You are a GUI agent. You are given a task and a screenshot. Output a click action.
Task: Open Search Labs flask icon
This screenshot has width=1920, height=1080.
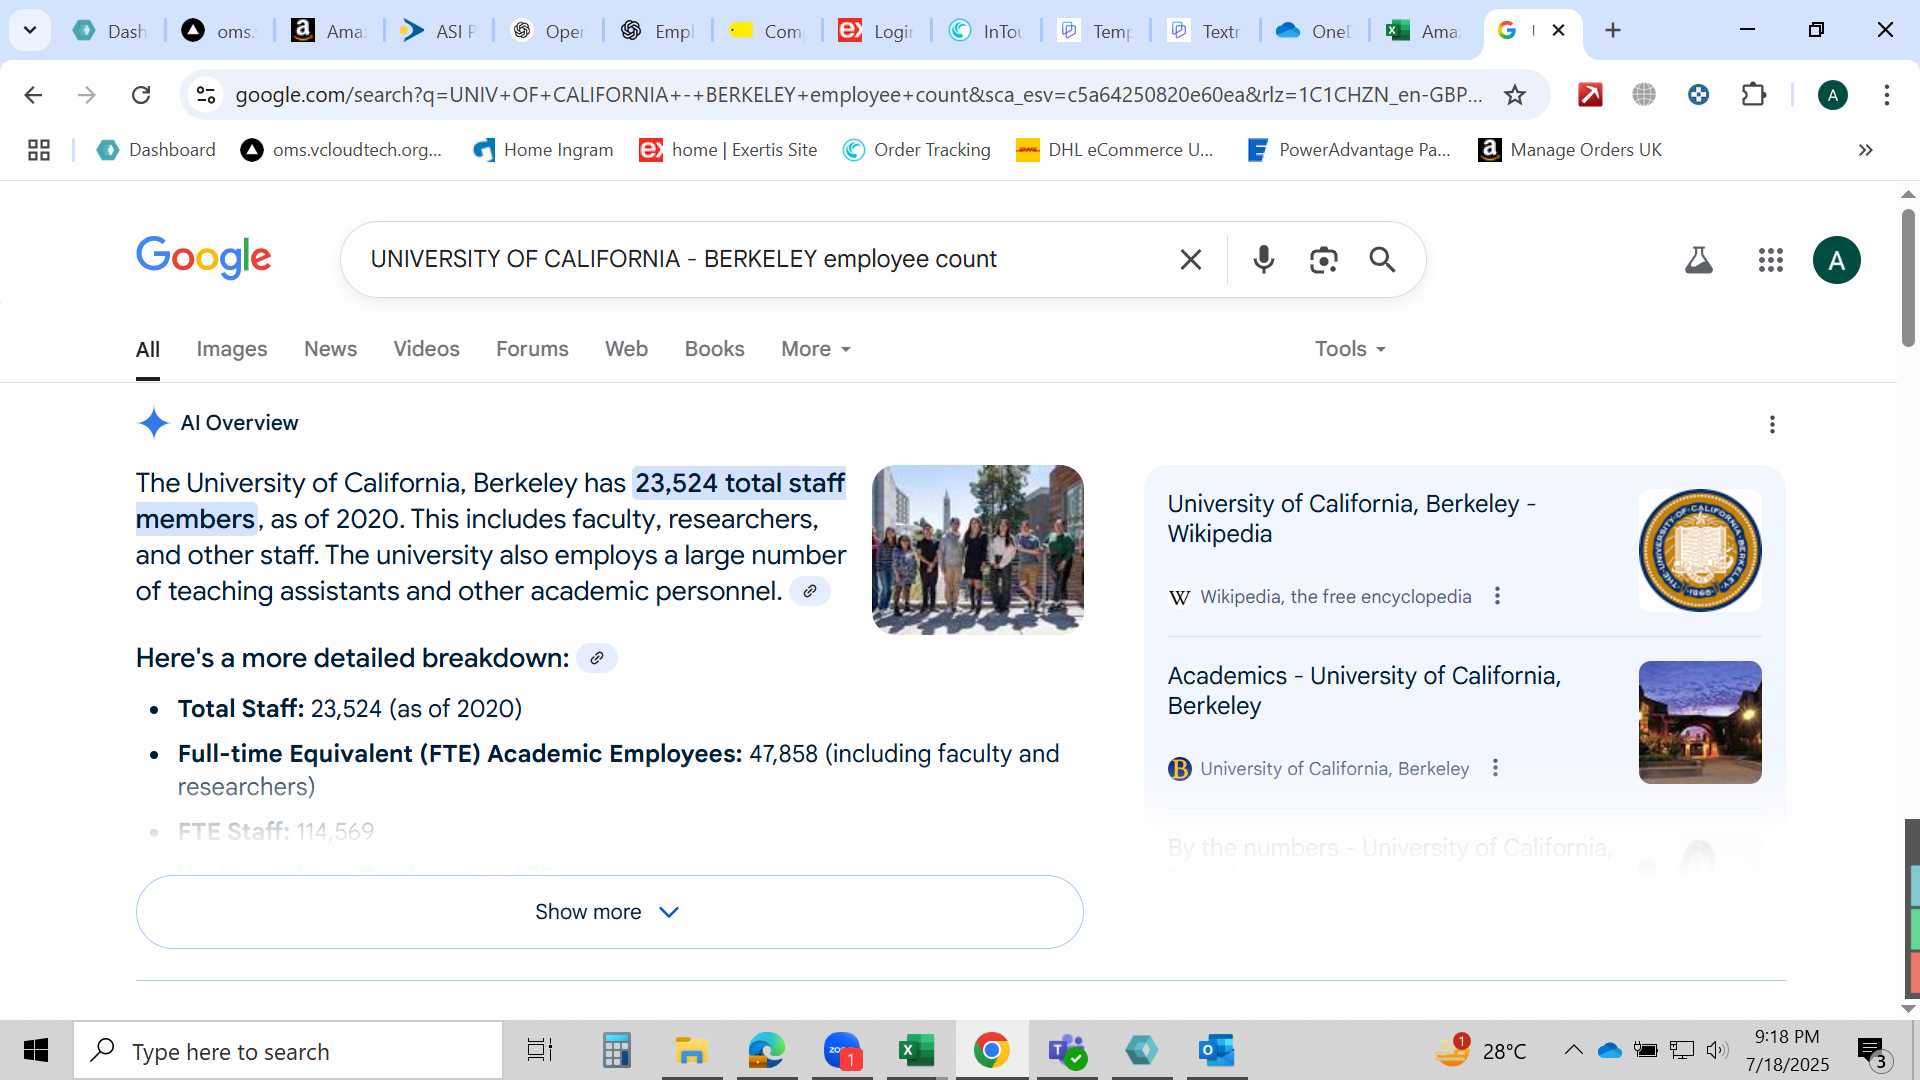pos(1698,260)
